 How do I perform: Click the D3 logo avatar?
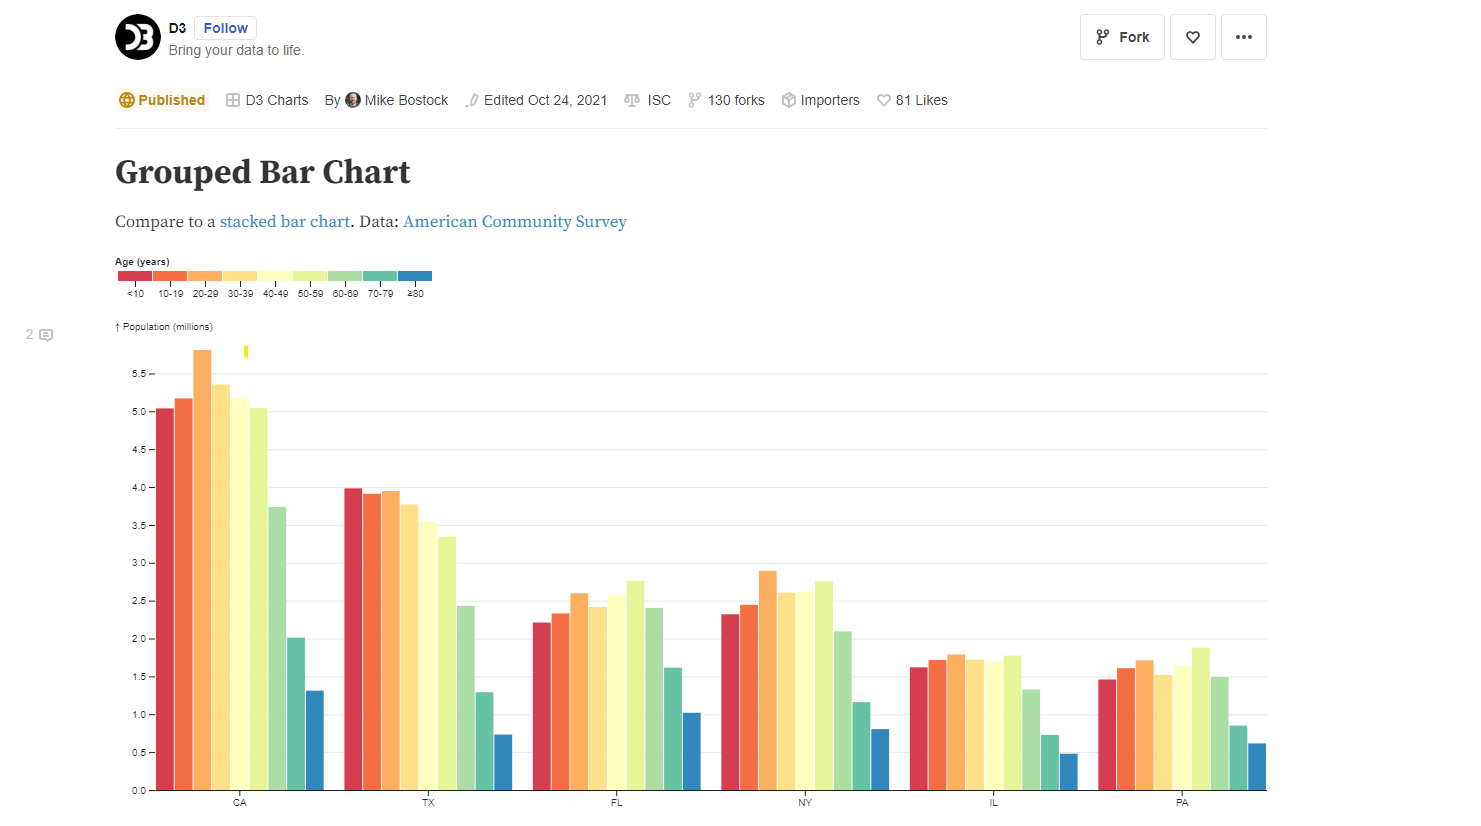[x=138, y=38]
